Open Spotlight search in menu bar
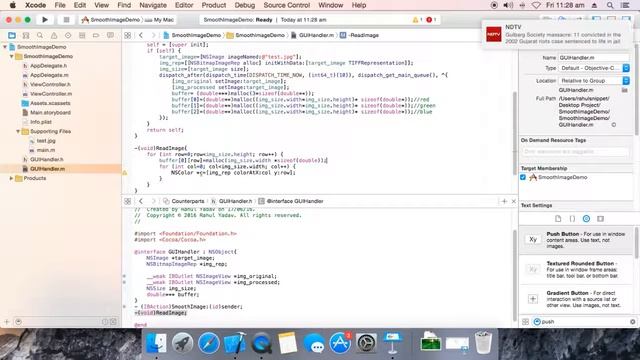 (x=610, y=5)
